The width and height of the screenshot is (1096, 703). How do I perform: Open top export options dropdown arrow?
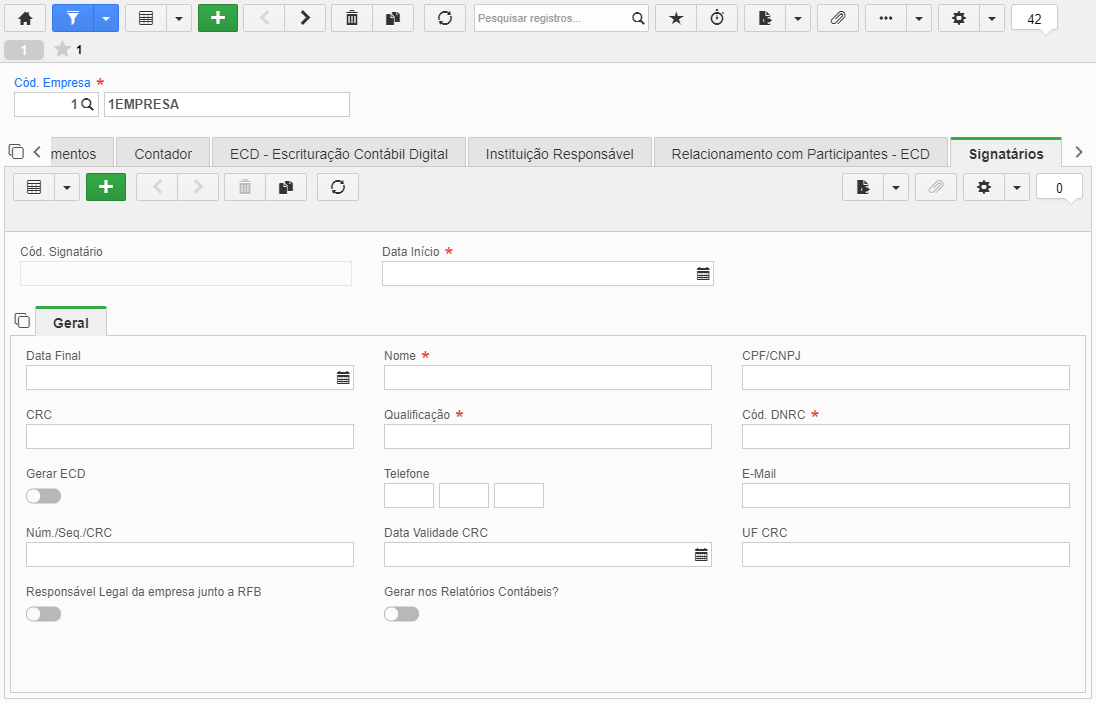(x=798, y=18)
